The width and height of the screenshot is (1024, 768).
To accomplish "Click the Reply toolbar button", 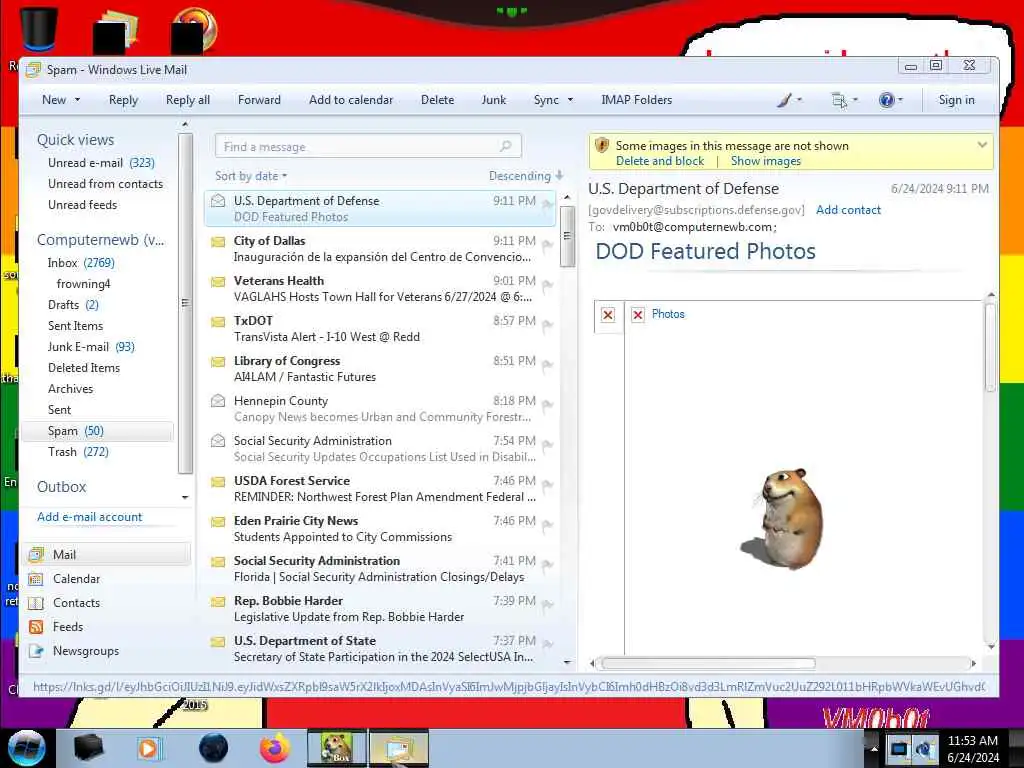I will 123,100.
